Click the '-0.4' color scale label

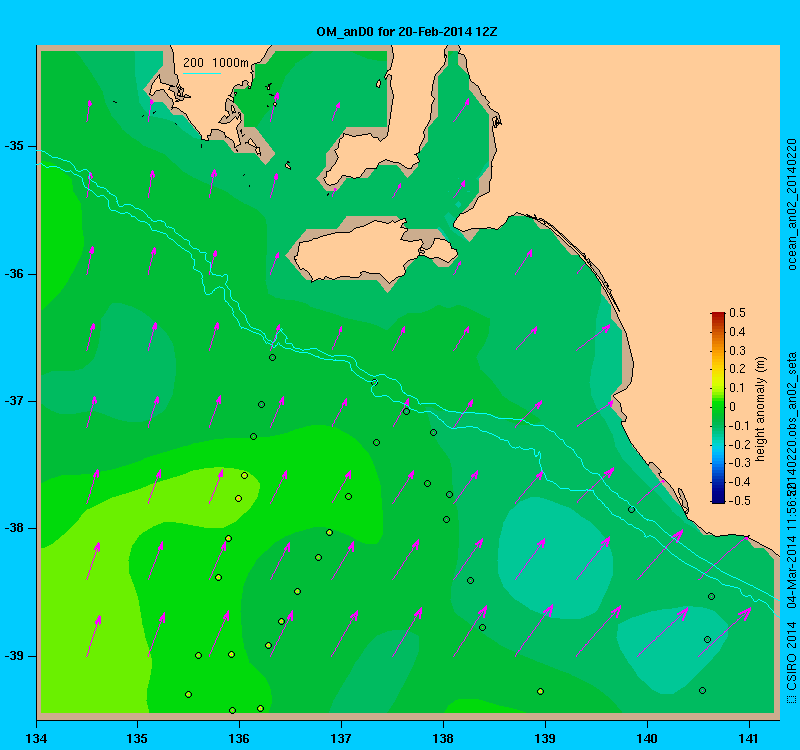coord(739,482)
